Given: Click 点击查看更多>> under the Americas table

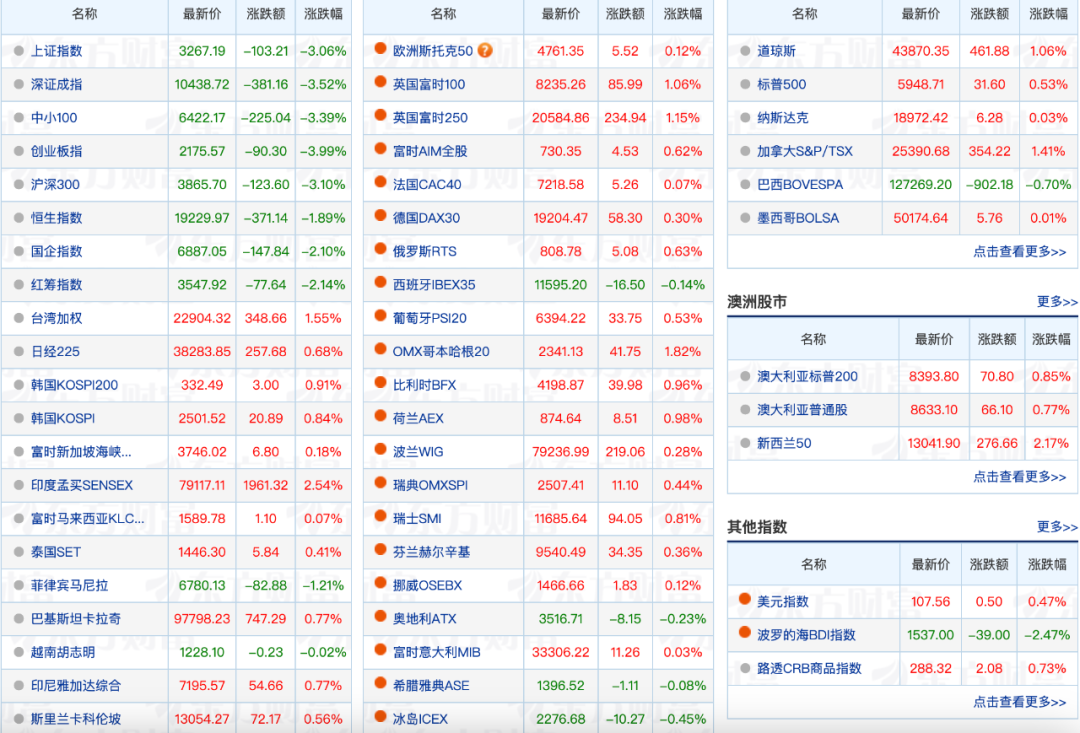Looking at the screenshot, I should [x=1020, y=252].
